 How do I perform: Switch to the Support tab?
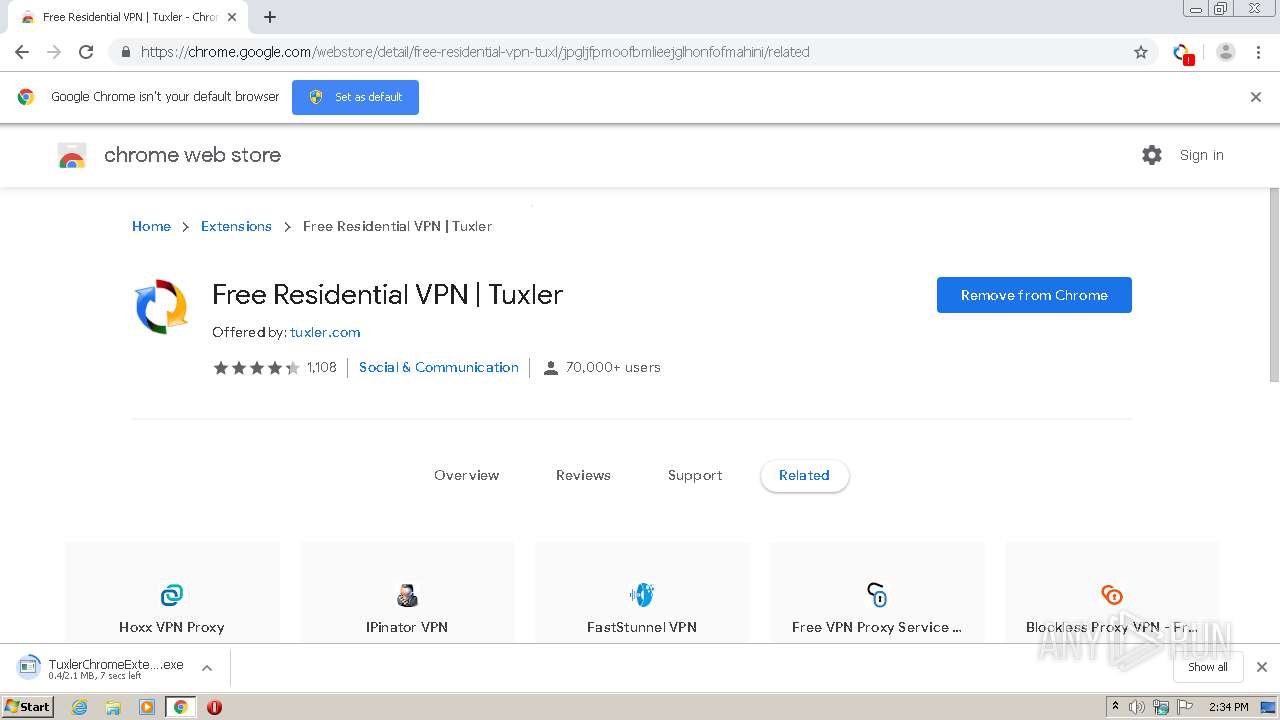click(695, 475)
